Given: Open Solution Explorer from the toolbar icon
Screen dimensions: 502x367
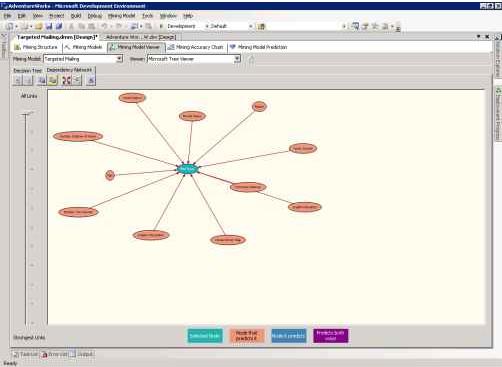Looking at the screenshot, I should coord(356,26).
